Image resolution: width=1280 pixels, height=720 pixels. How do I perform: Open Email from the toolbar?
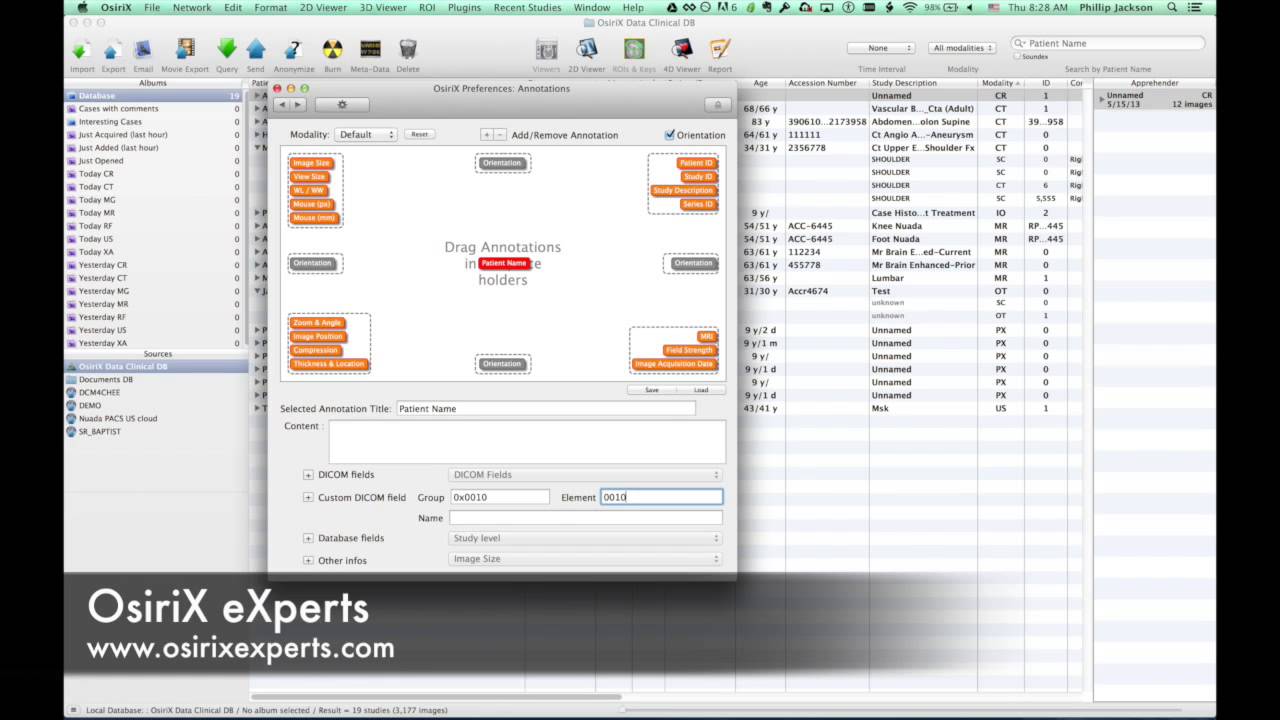coord(143,50)
